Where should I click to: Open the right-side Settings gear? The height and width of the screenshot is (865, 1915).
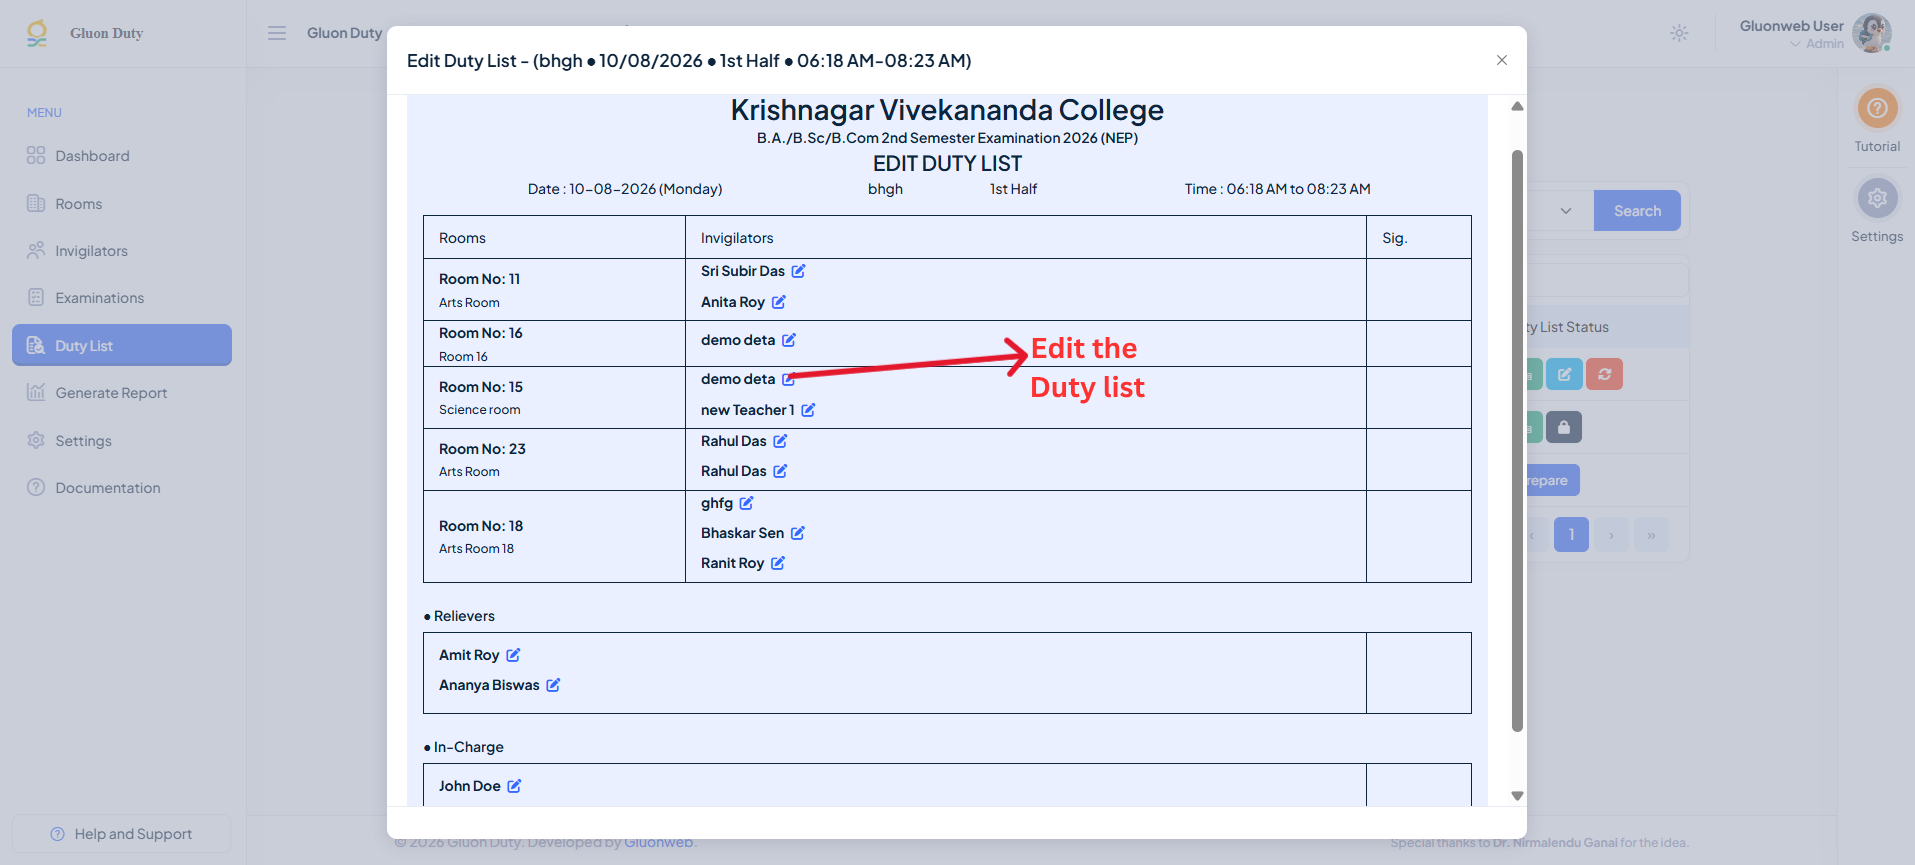[1877, 198]
